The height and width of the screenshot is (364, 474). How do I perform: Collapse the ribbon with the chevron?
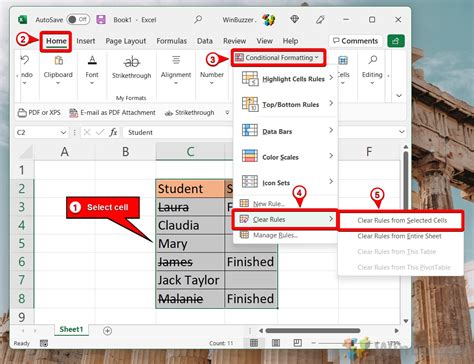[399, 96]
